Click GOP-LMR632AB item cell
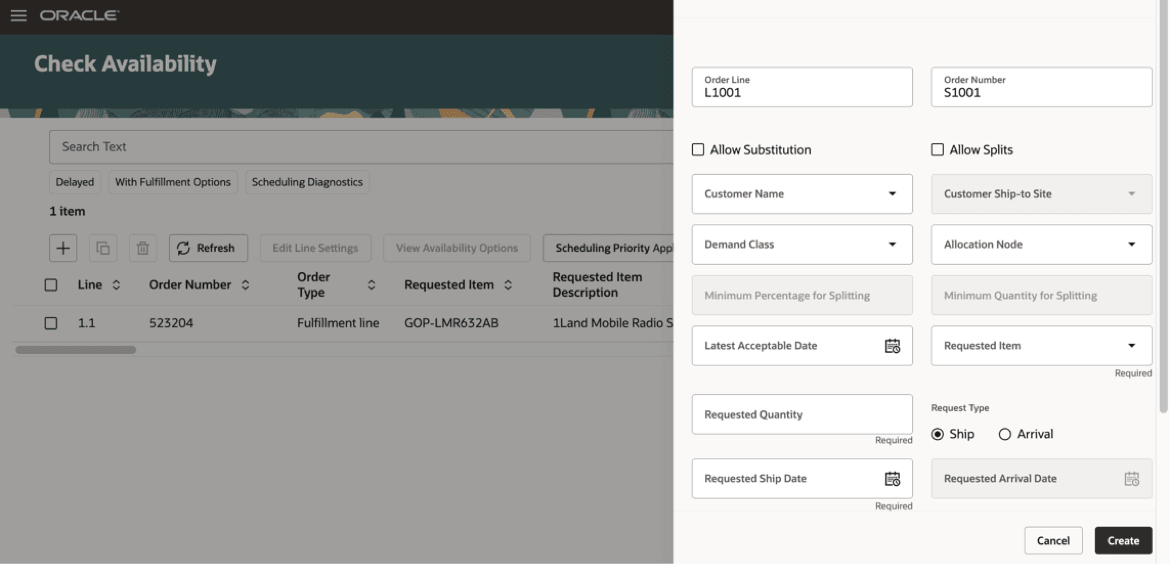Screen dimensions: 1170x565 451,323
